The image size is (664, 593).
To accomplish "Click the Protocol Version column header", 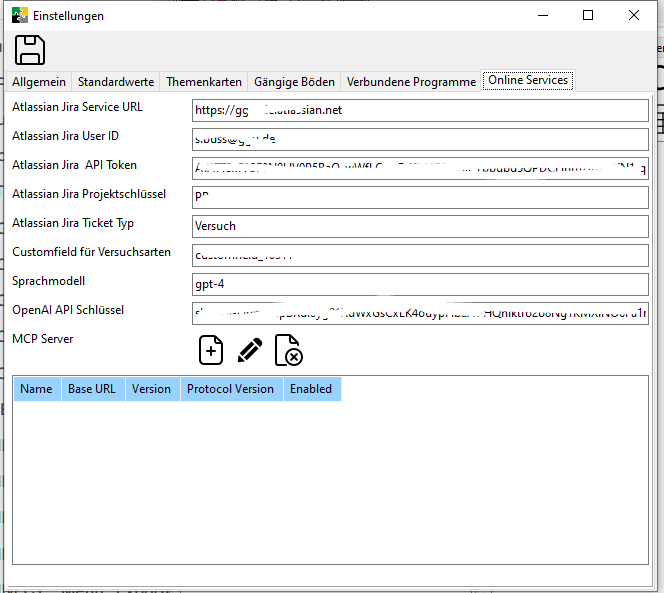I will [x=230, y=389].
